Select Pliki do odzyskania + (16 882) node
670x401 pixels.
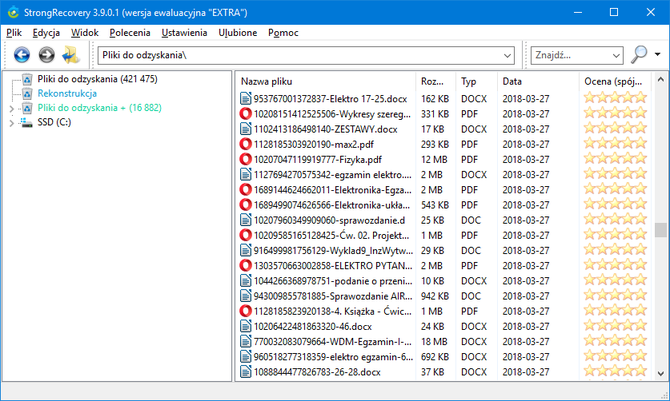click(100, 108)
